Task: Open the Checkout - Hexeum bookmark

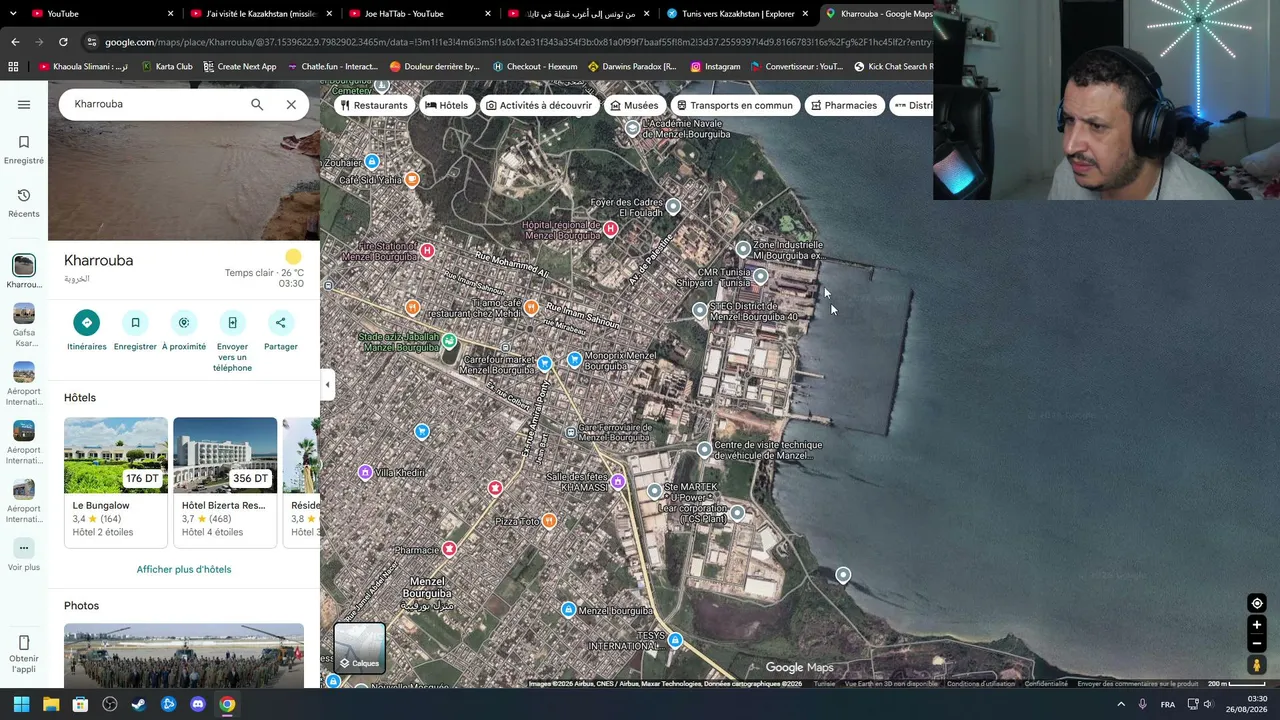Action: 535,67
